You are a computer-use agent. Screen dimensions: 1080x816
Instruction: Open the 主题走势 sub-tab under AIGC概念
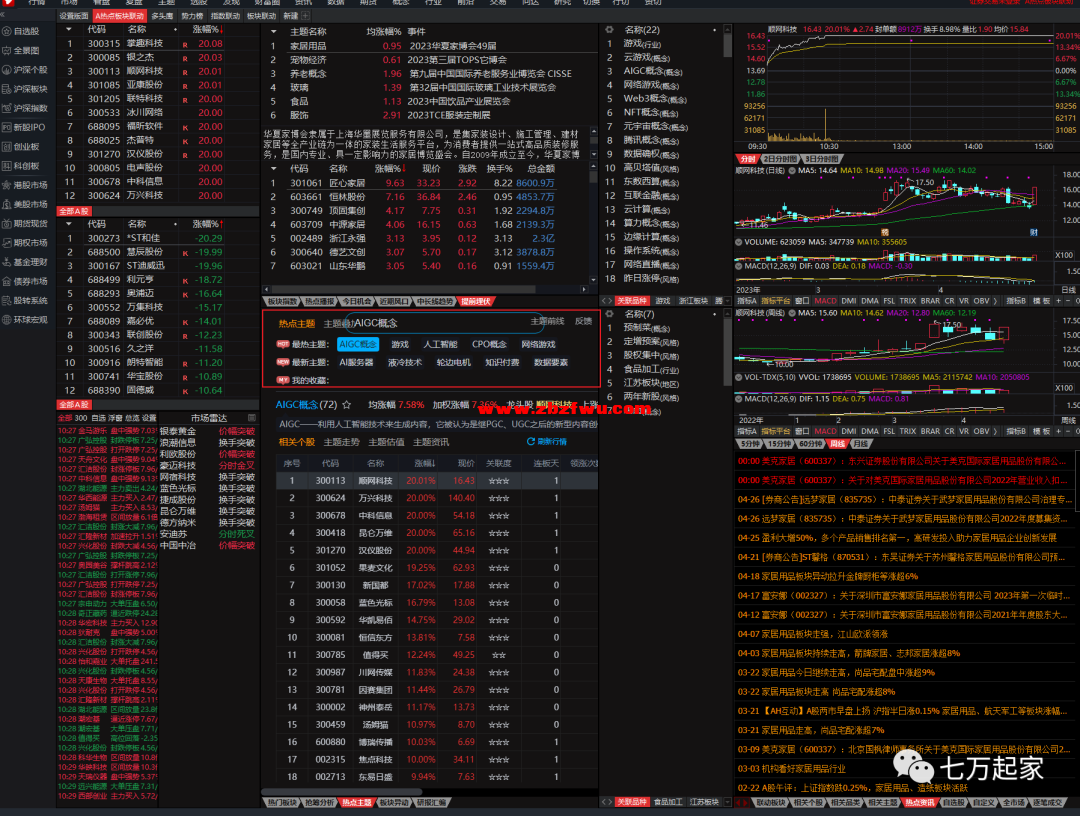tap(342, 442)
